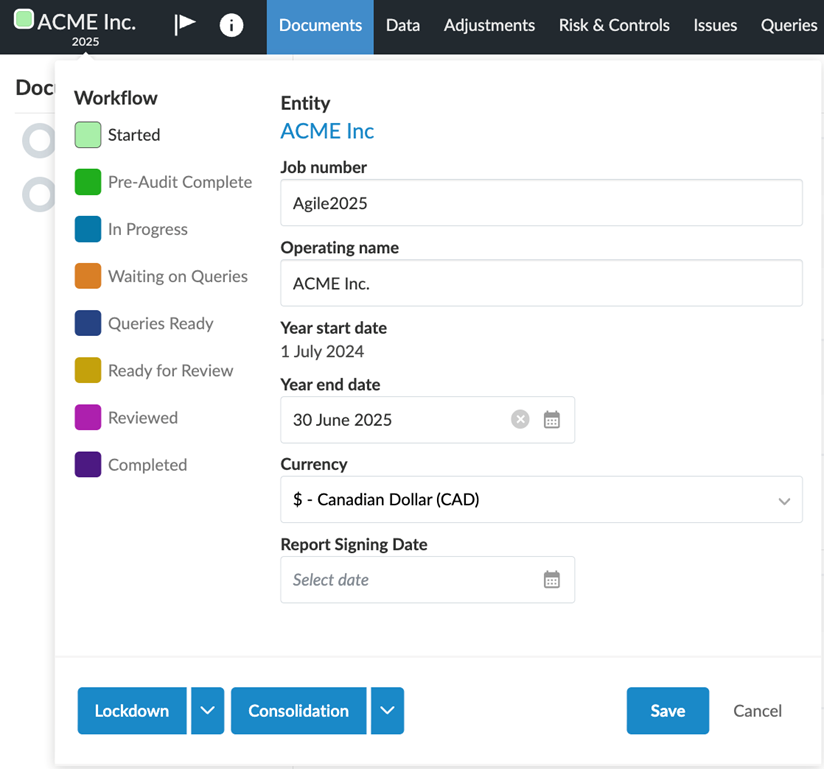Click the In Progress workflow label

(x=148, y=229)
